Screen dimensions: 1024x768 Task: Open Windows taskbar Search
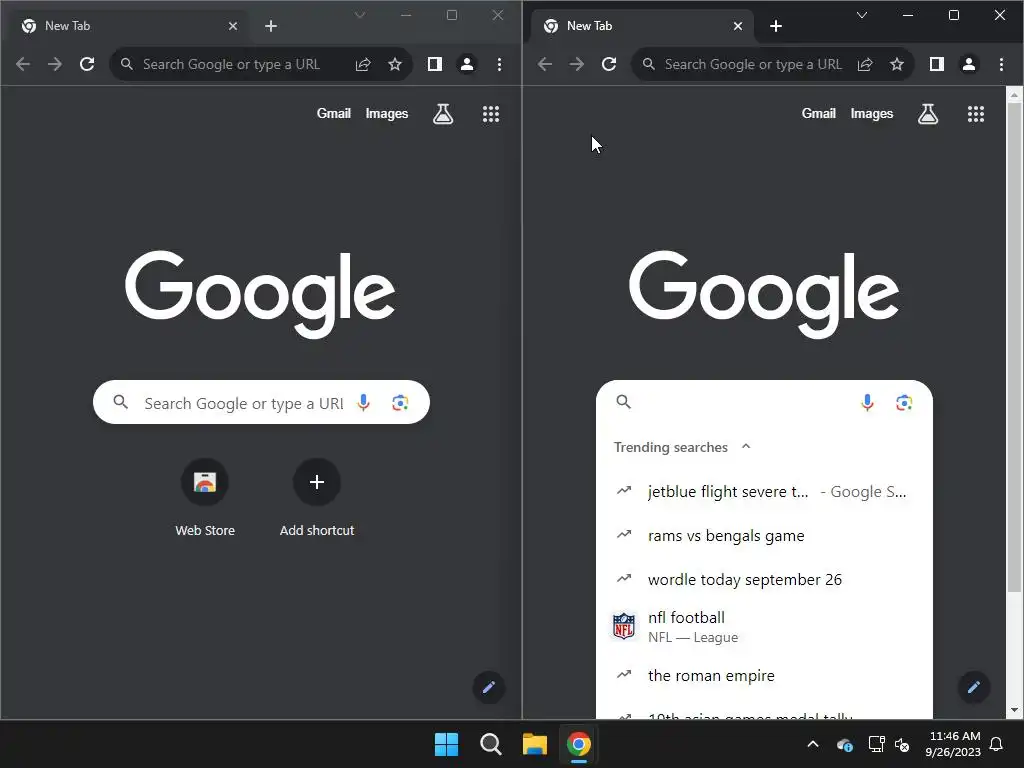pyautogui.click(x=490, y=744)
